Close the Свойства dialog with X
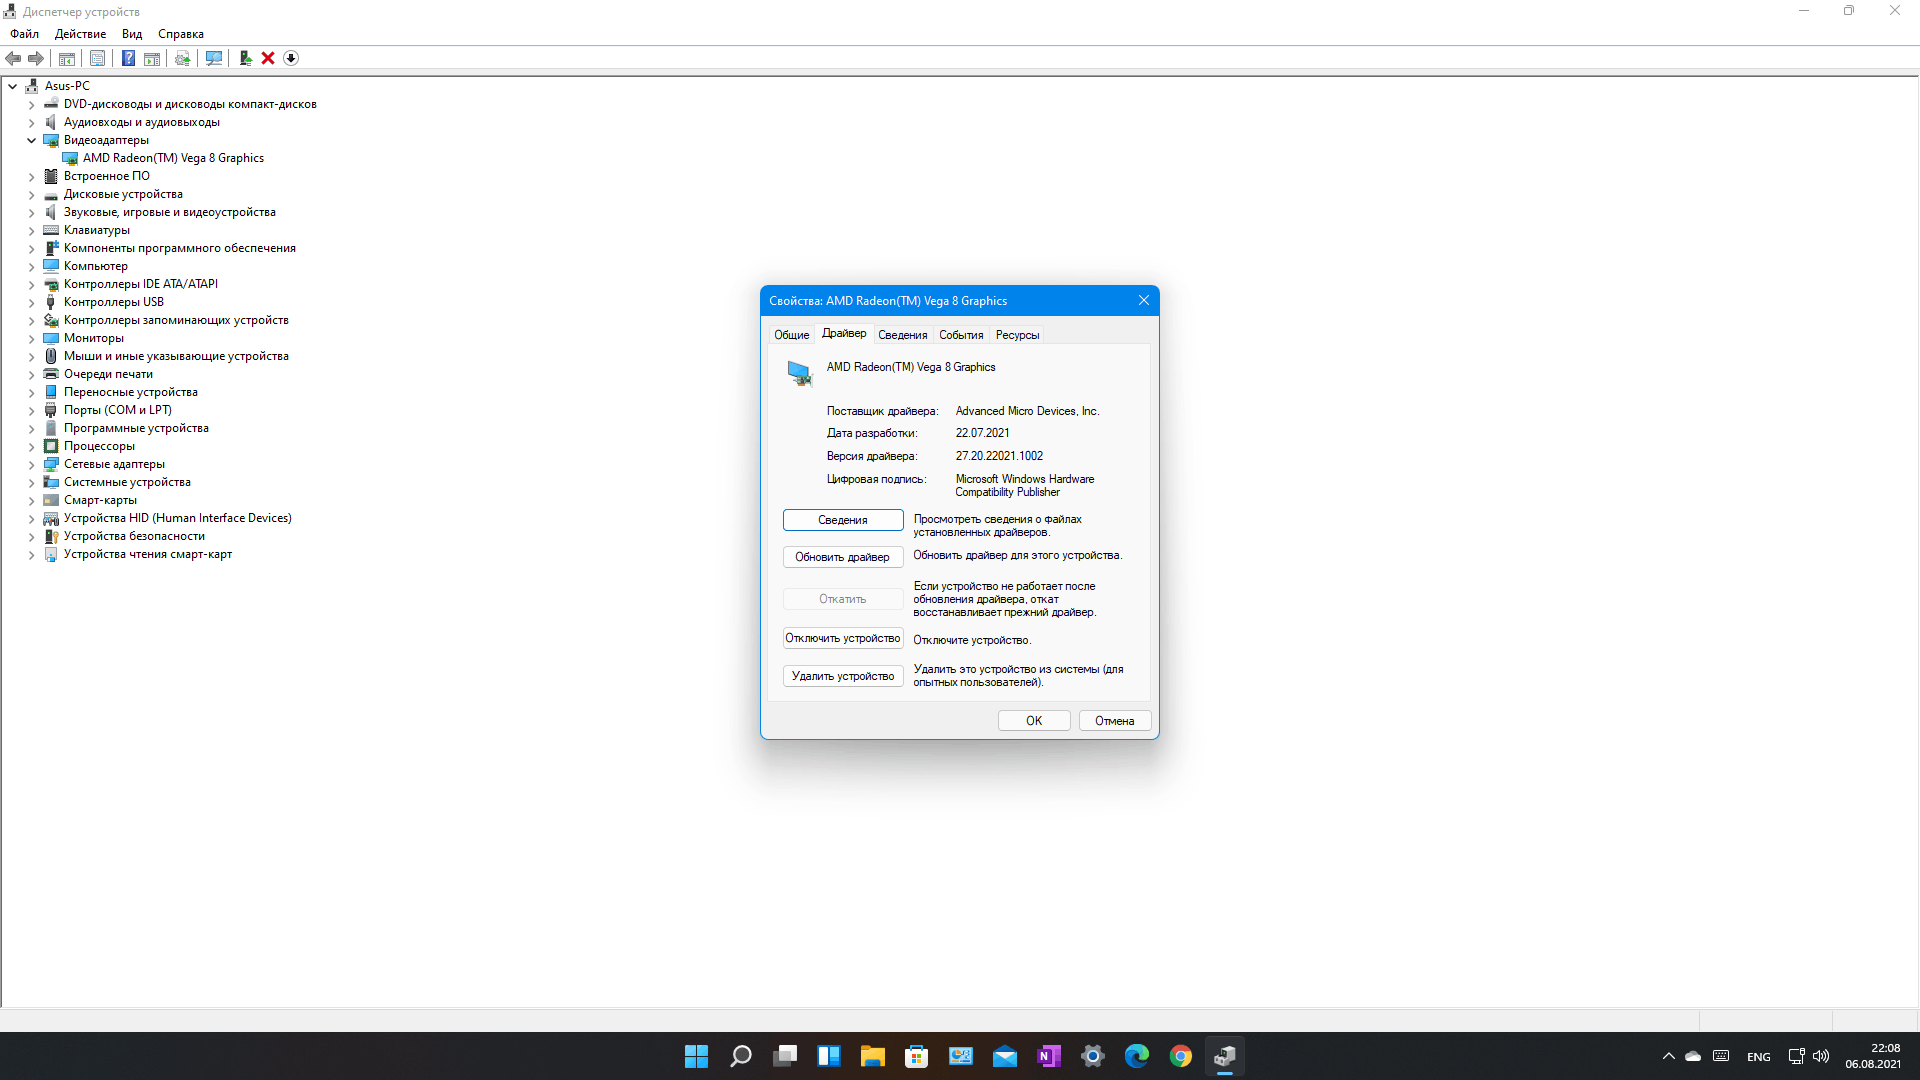1920x1080 pixels. pos(1144,300)
